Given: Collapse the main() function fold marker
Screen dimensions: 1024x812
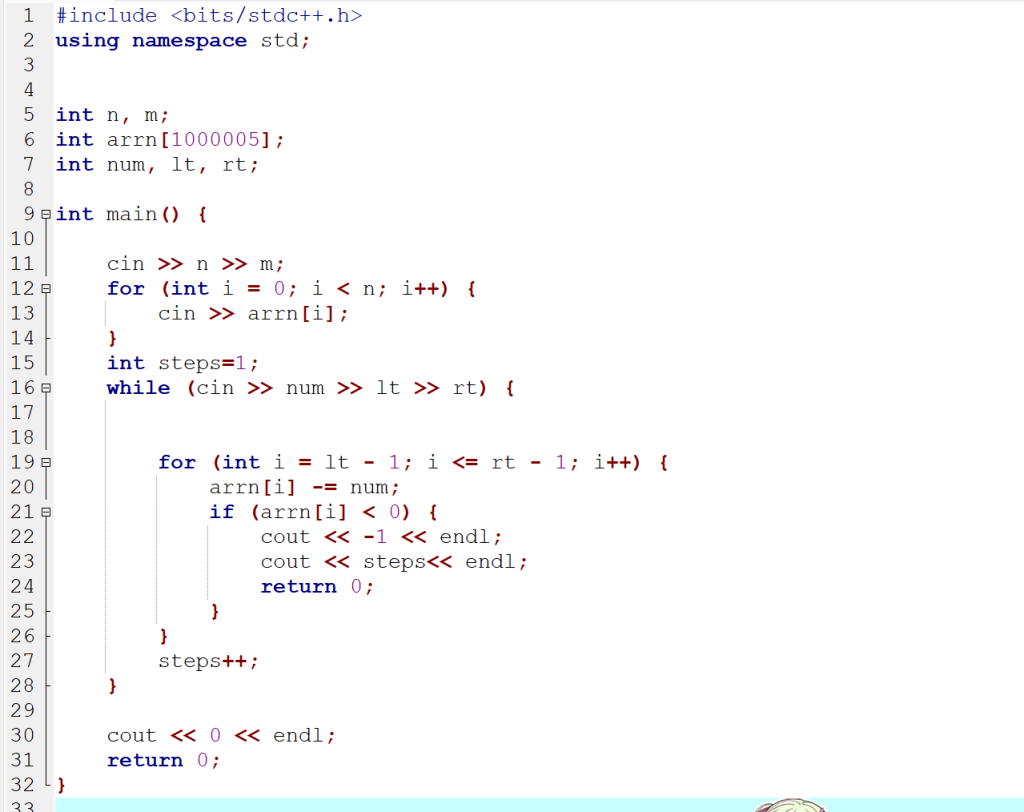Looking at the screenshot, I should [46, 215].
